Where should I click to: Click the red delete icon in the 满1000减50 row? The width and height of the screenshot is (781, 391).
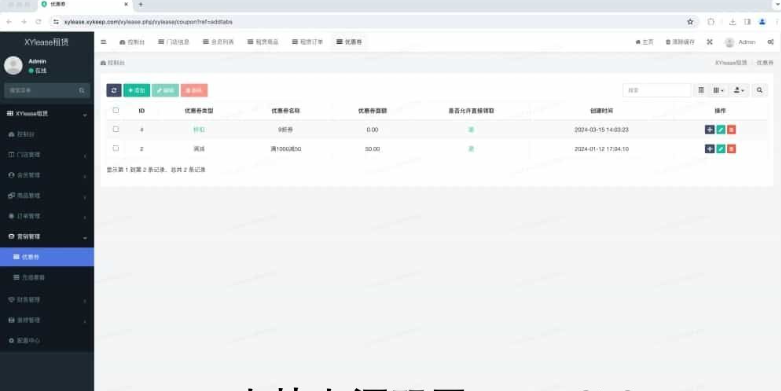(x=731, y=148)
